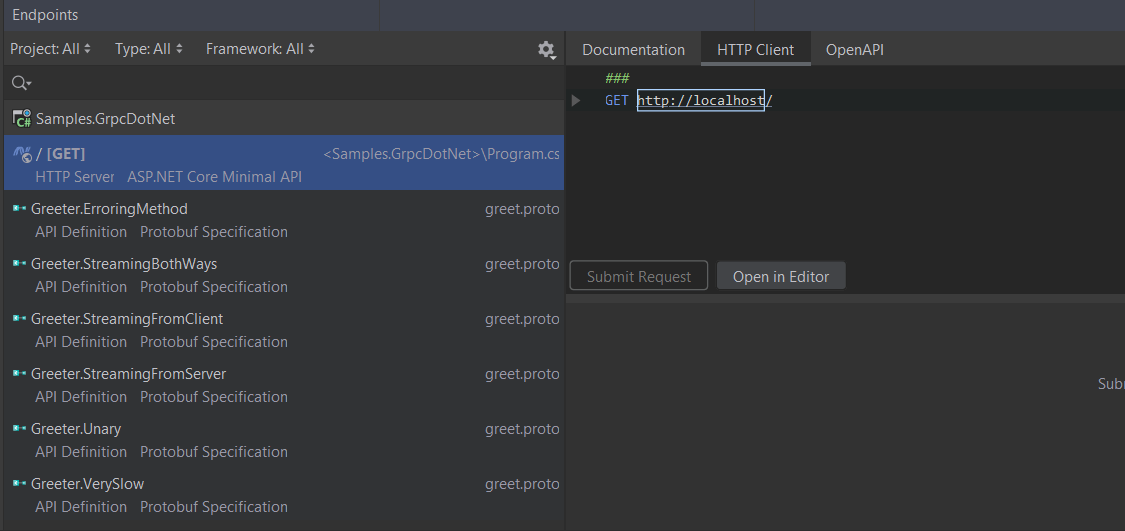Screen dimensions: 1125x531
Task: Click the Greeter.StreamingFromClient protobuf icon
Action: coord(19,319)
